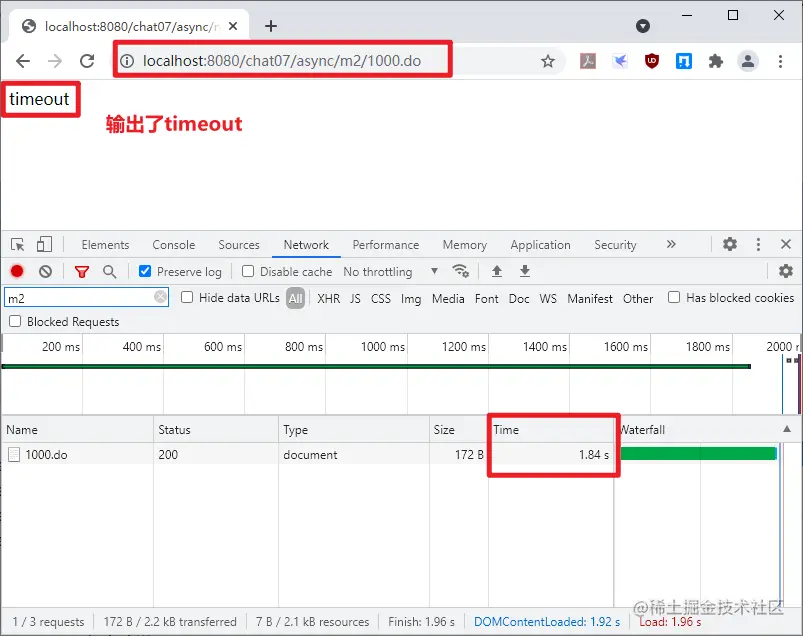Export HAR file with download arrow

tap(525, 271)
